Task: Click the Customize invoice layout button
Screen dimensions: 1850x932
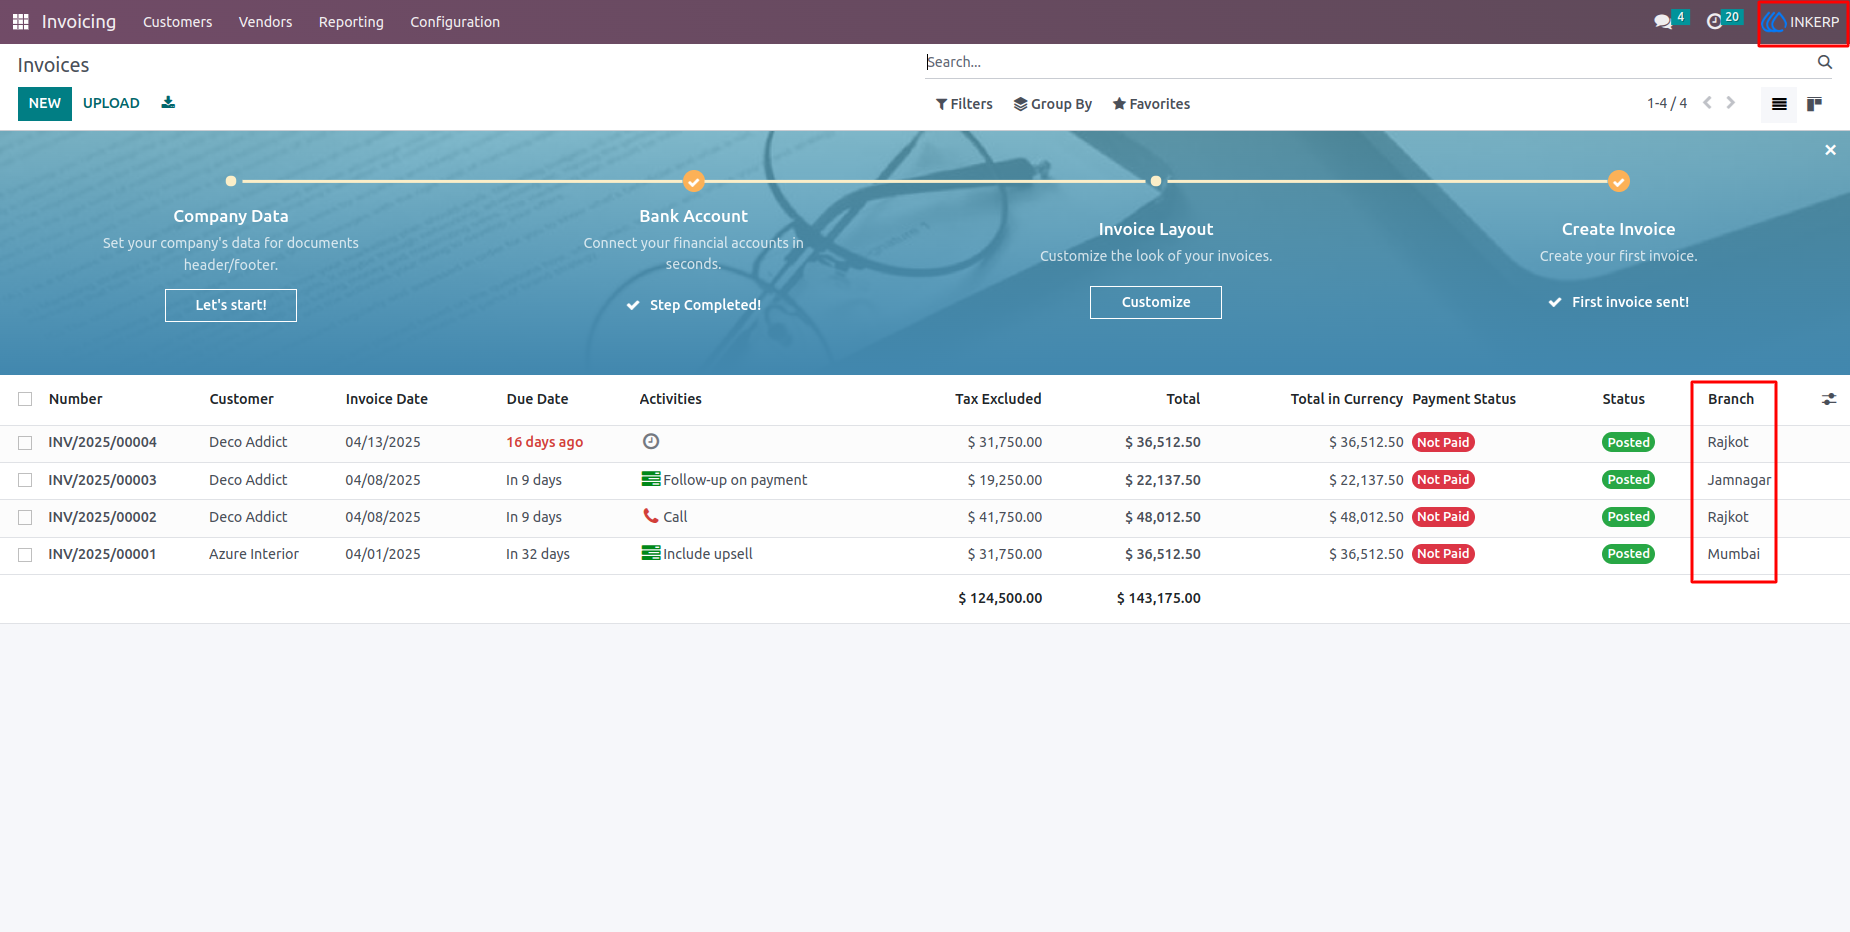Action: click(1156, 302)
